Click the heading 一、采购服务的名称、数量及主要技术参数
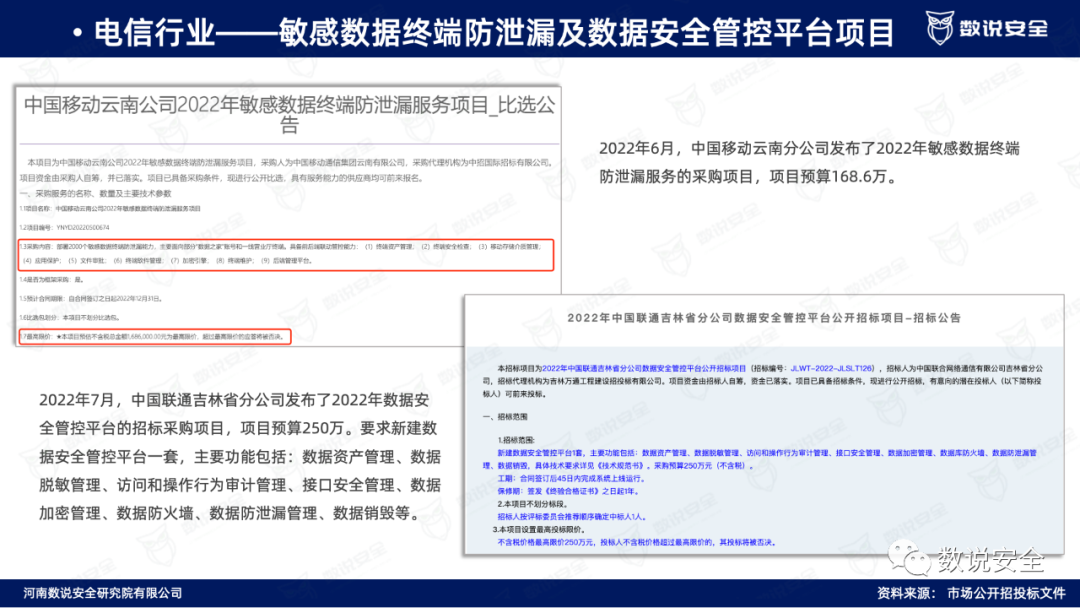 point(95,193)
